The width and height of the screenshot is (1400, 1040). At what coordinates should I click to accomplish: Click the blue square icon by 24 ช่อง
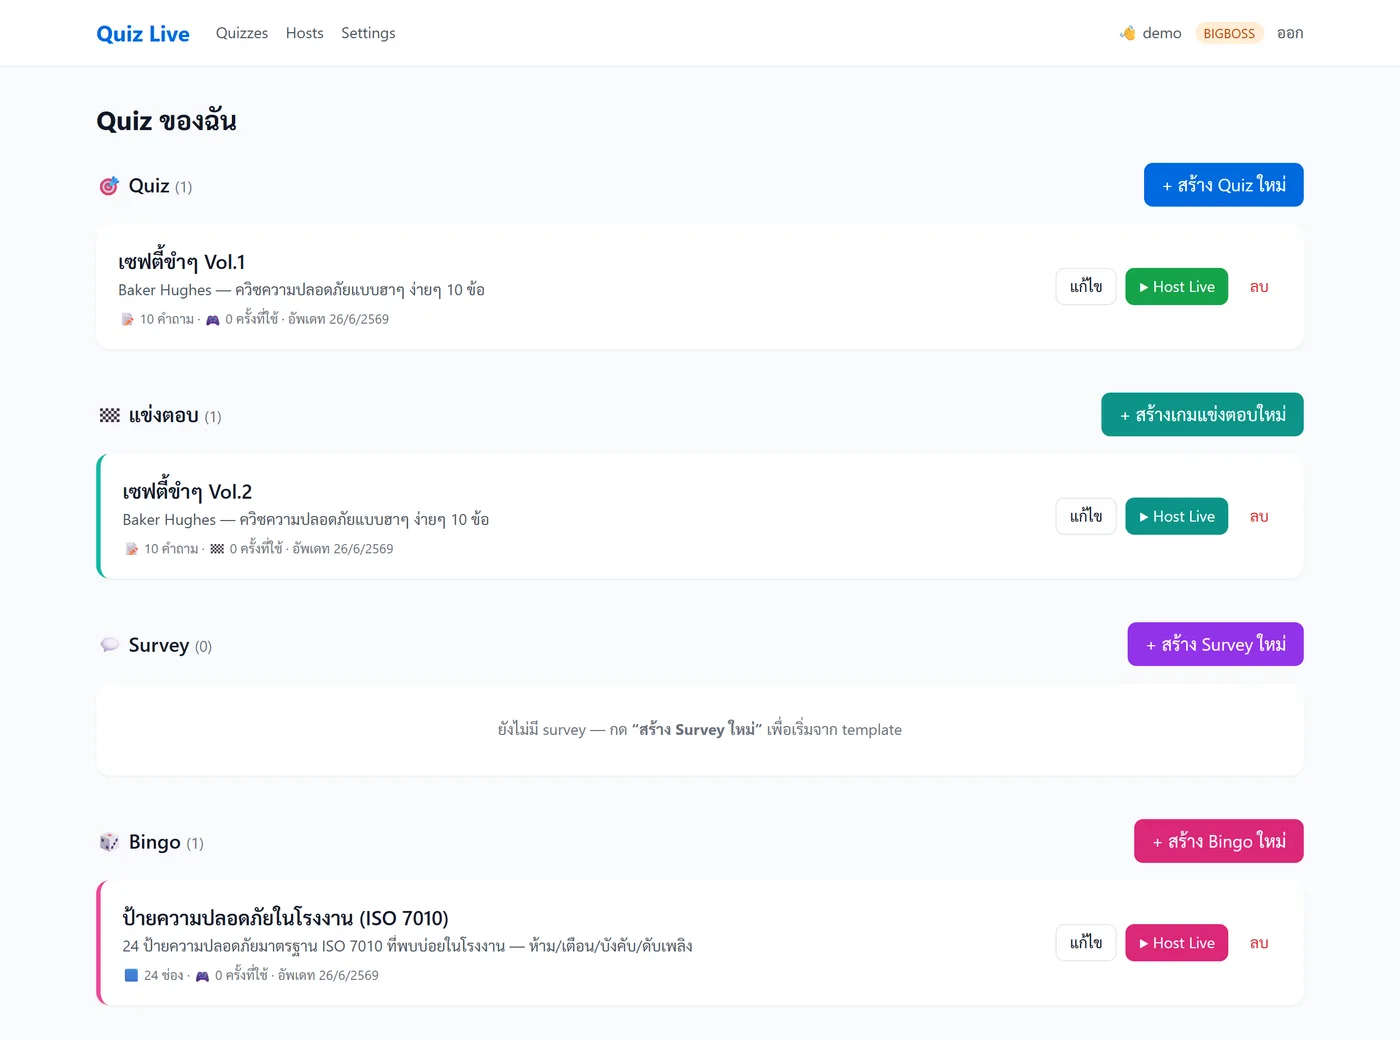pos(131,975)
